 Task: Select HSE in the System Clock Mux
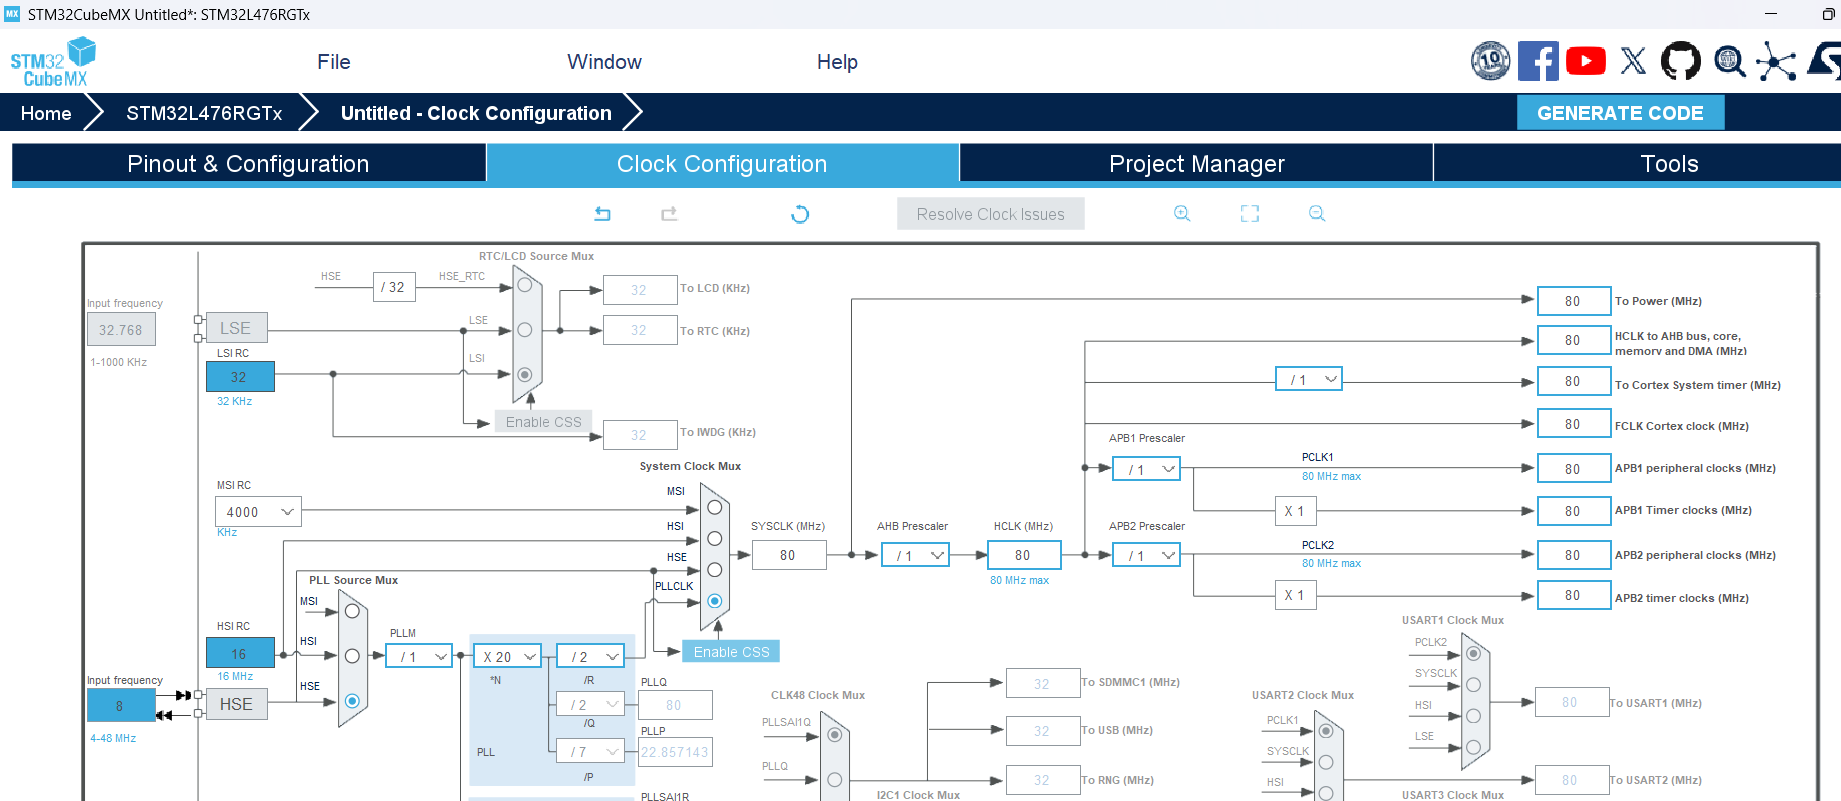coord(714,569)
